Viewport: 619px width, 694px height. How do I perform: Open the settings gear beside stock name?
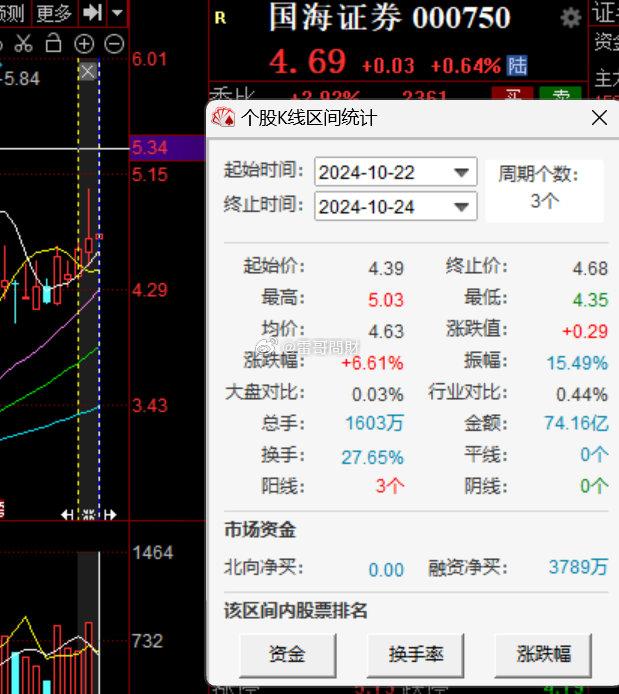click(x=571, y=18)
